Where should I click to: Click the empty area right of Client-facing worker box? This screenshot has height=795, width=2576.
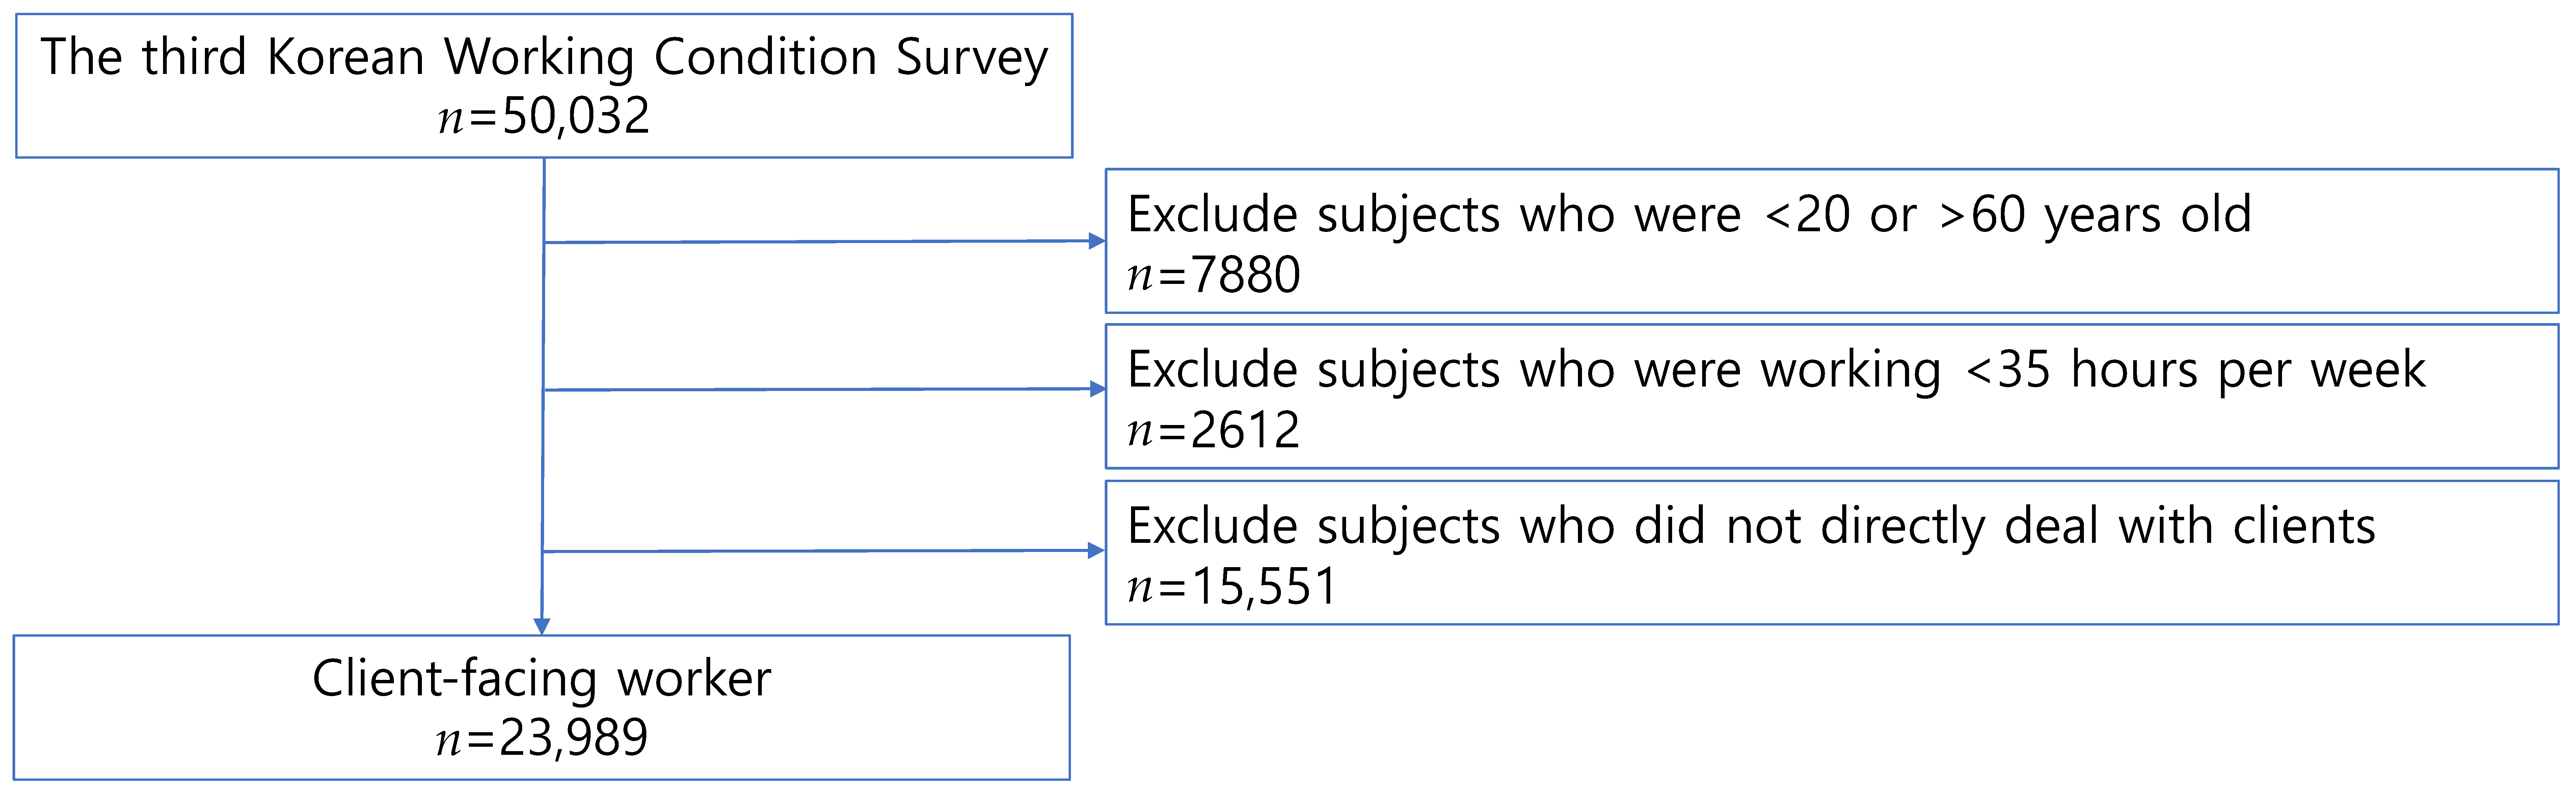1800,710
